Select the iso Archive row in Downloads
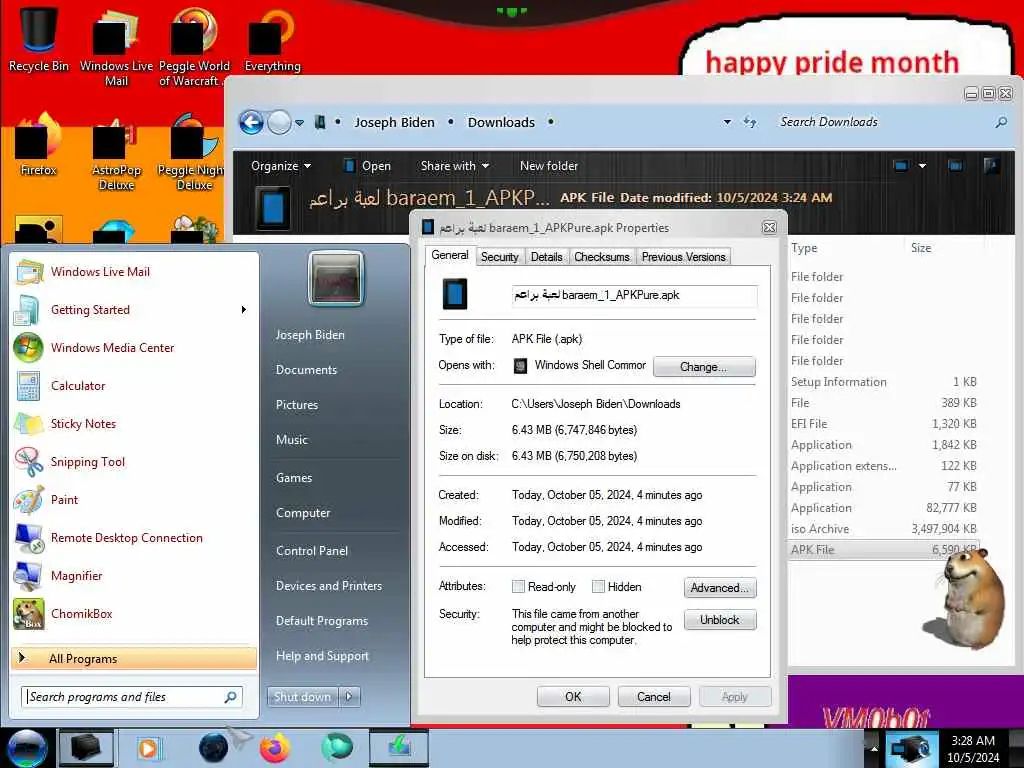The width and height of the screenshot is (1024, 768). point(884,529)
